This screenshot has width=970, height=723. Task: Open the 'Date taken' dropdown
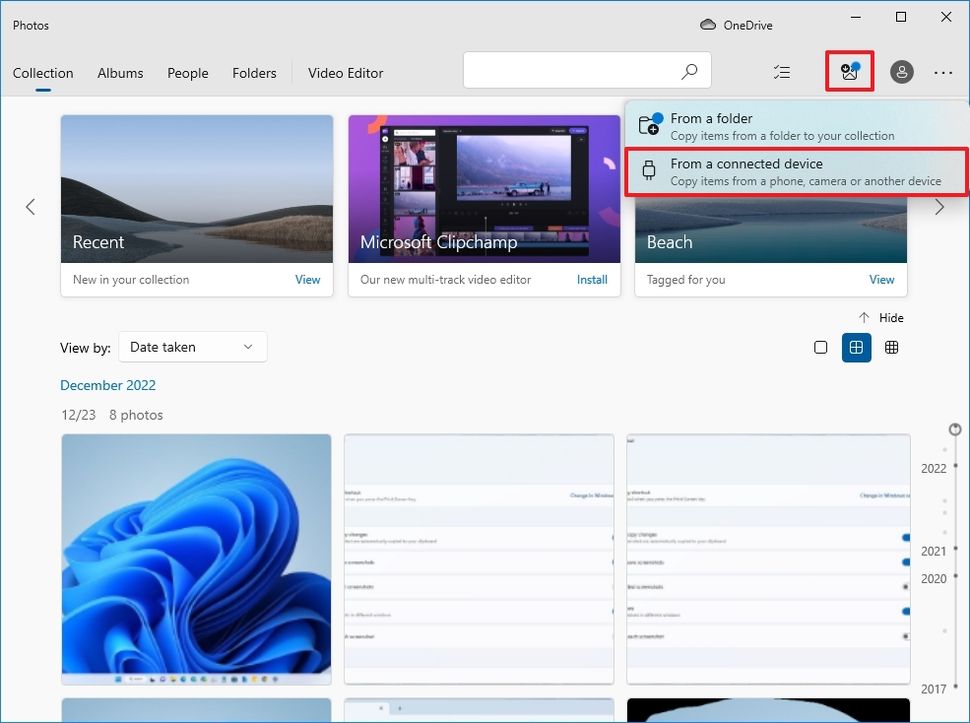(192, 347)
